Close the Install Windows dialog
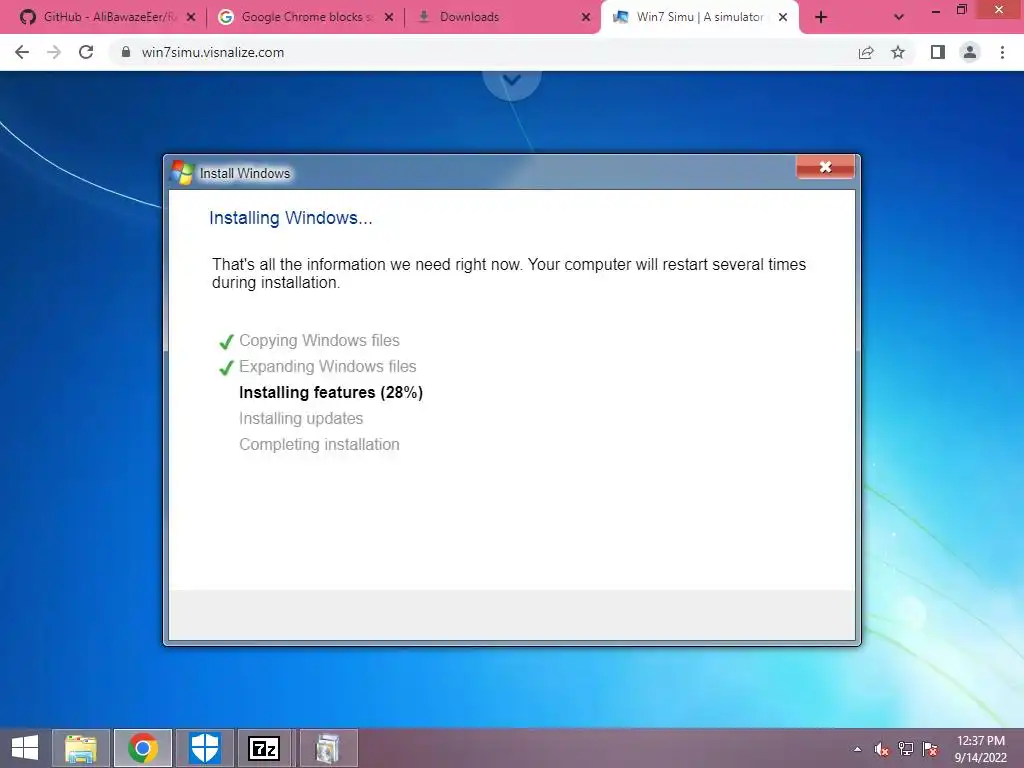The image size is (1024, 768). (x=825, y=167)
